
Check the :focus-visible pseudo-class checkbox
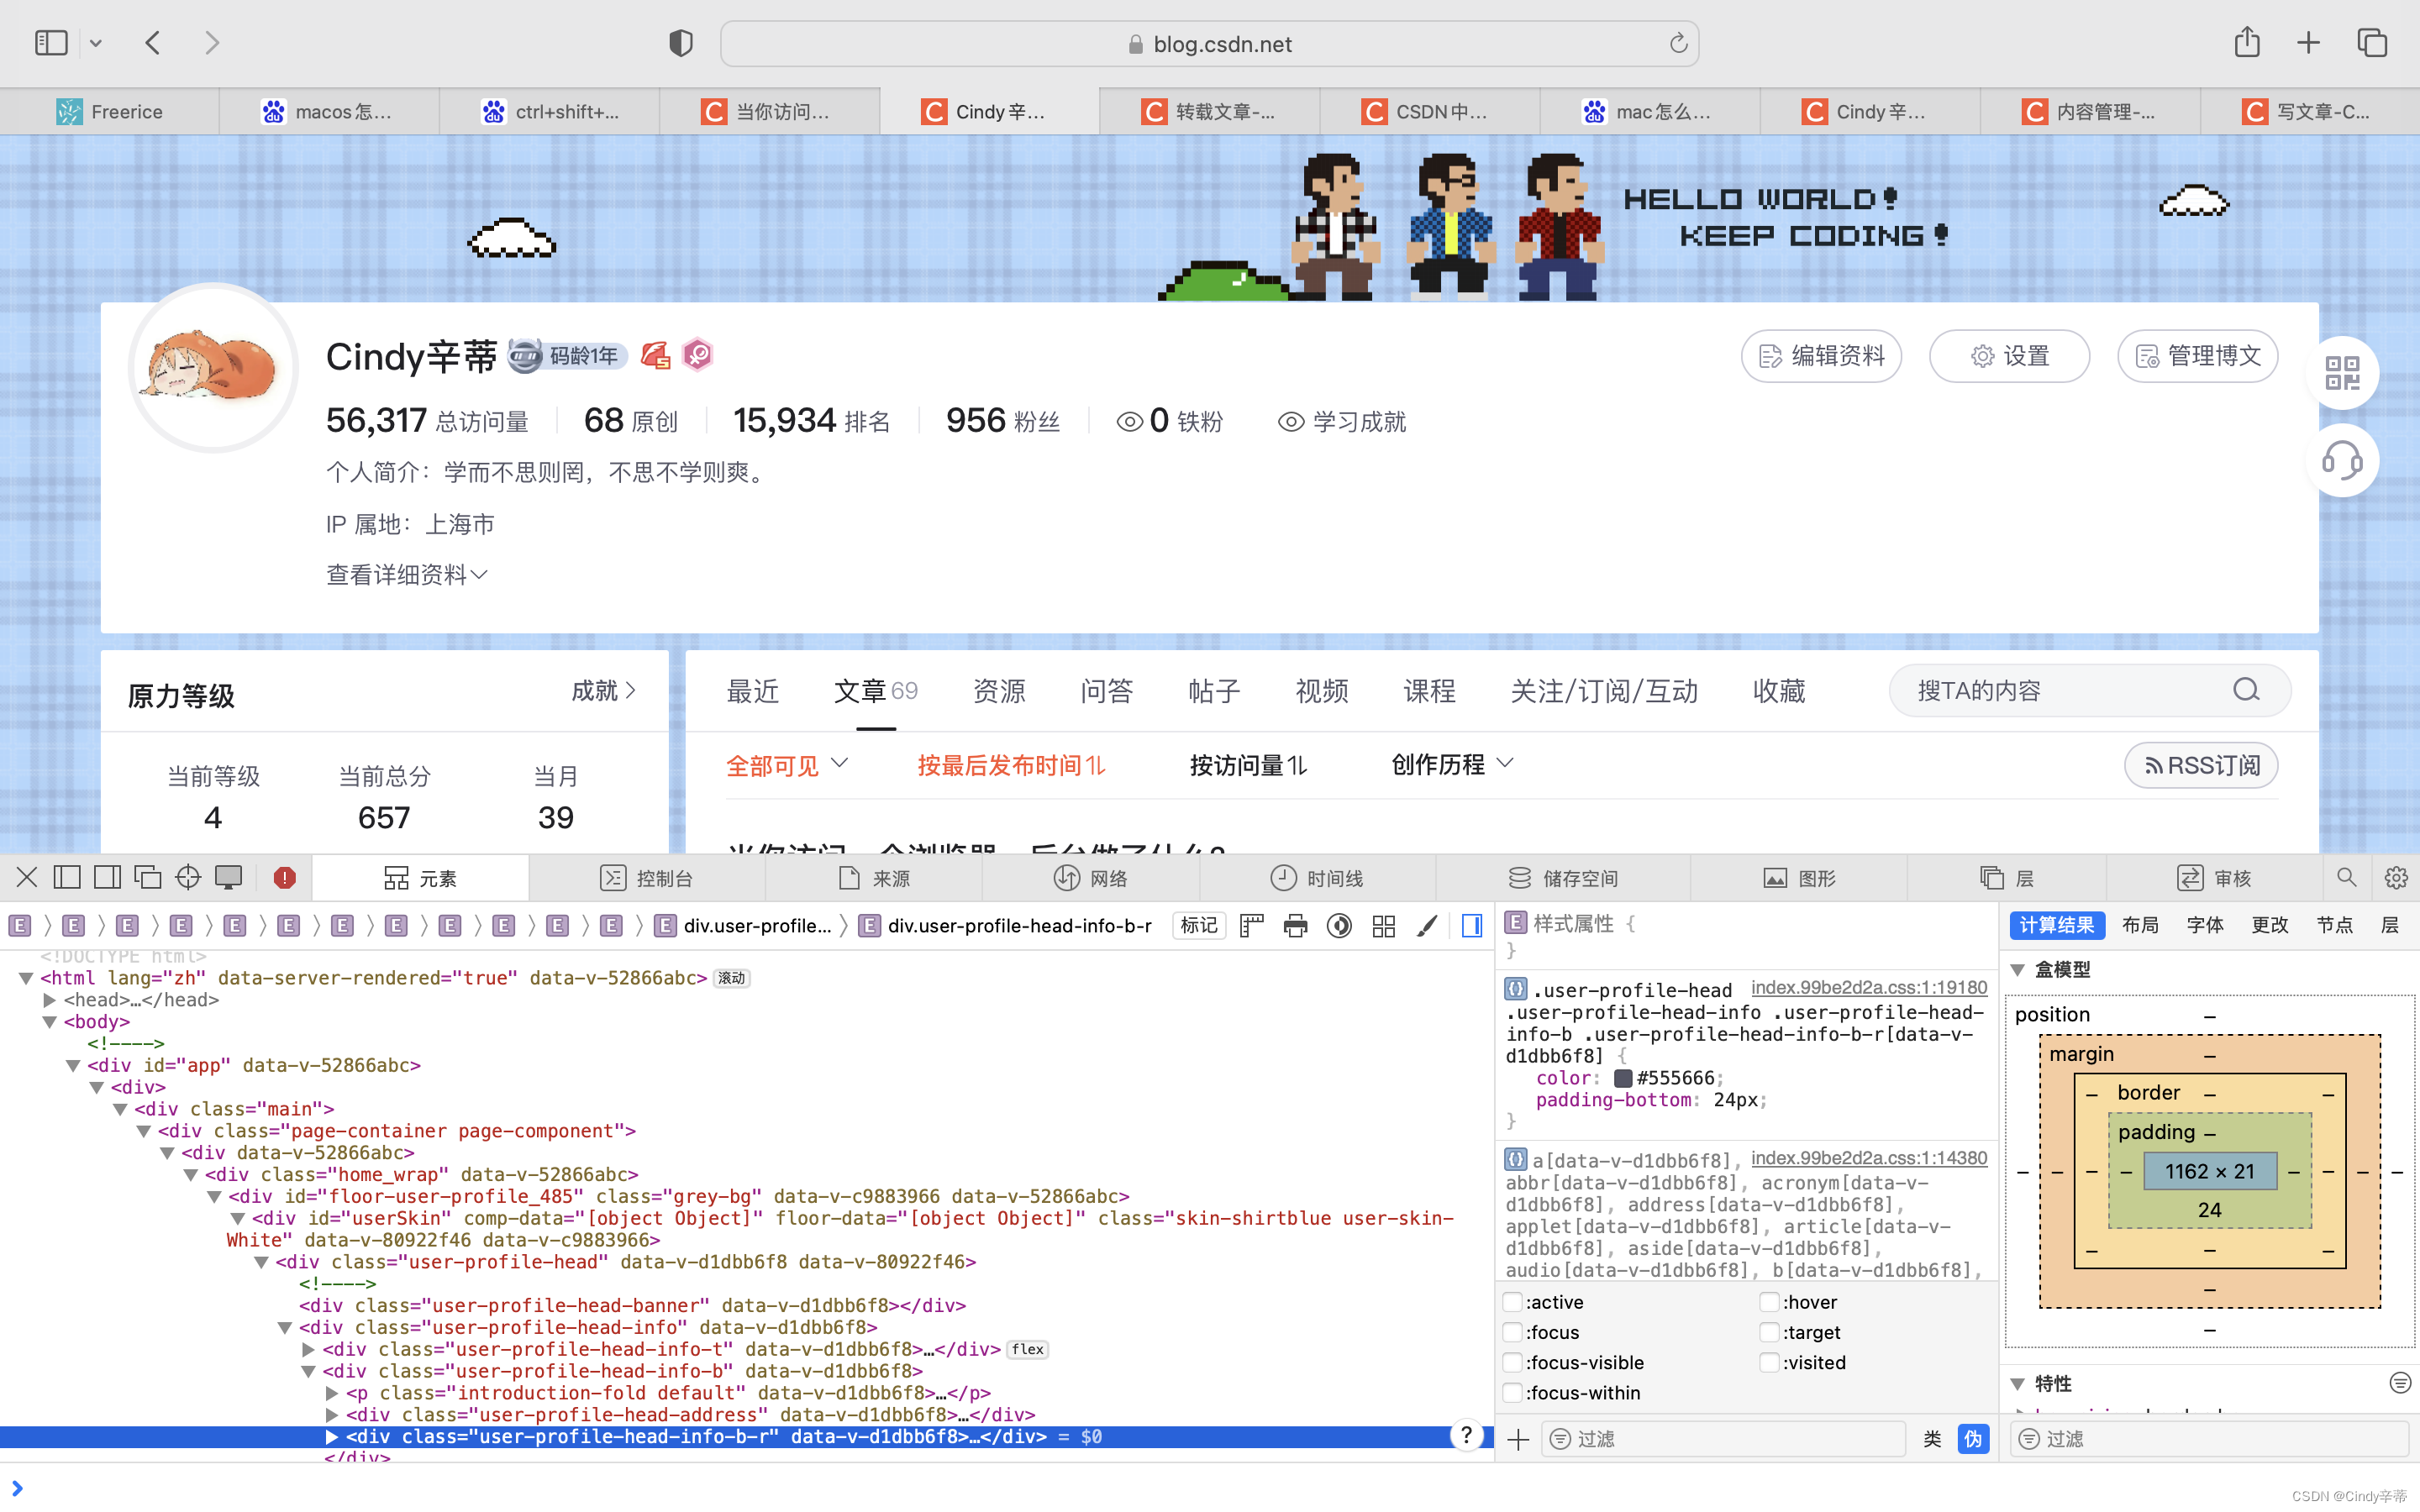click(x=1513, y=1362)
